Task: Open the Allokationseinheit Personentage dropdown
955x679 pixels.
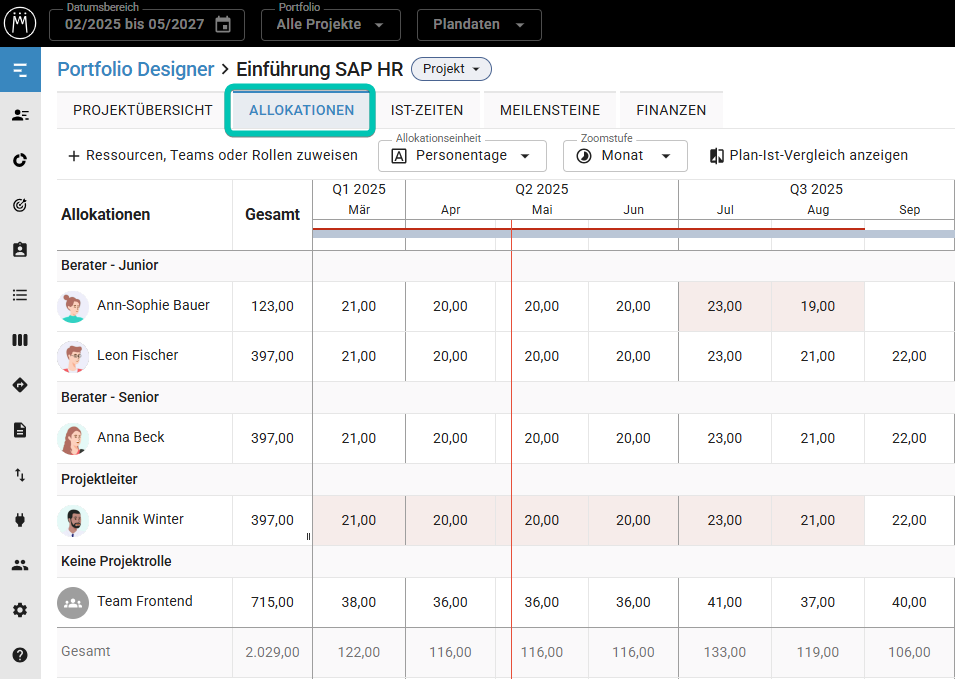Action: [462, 156]
